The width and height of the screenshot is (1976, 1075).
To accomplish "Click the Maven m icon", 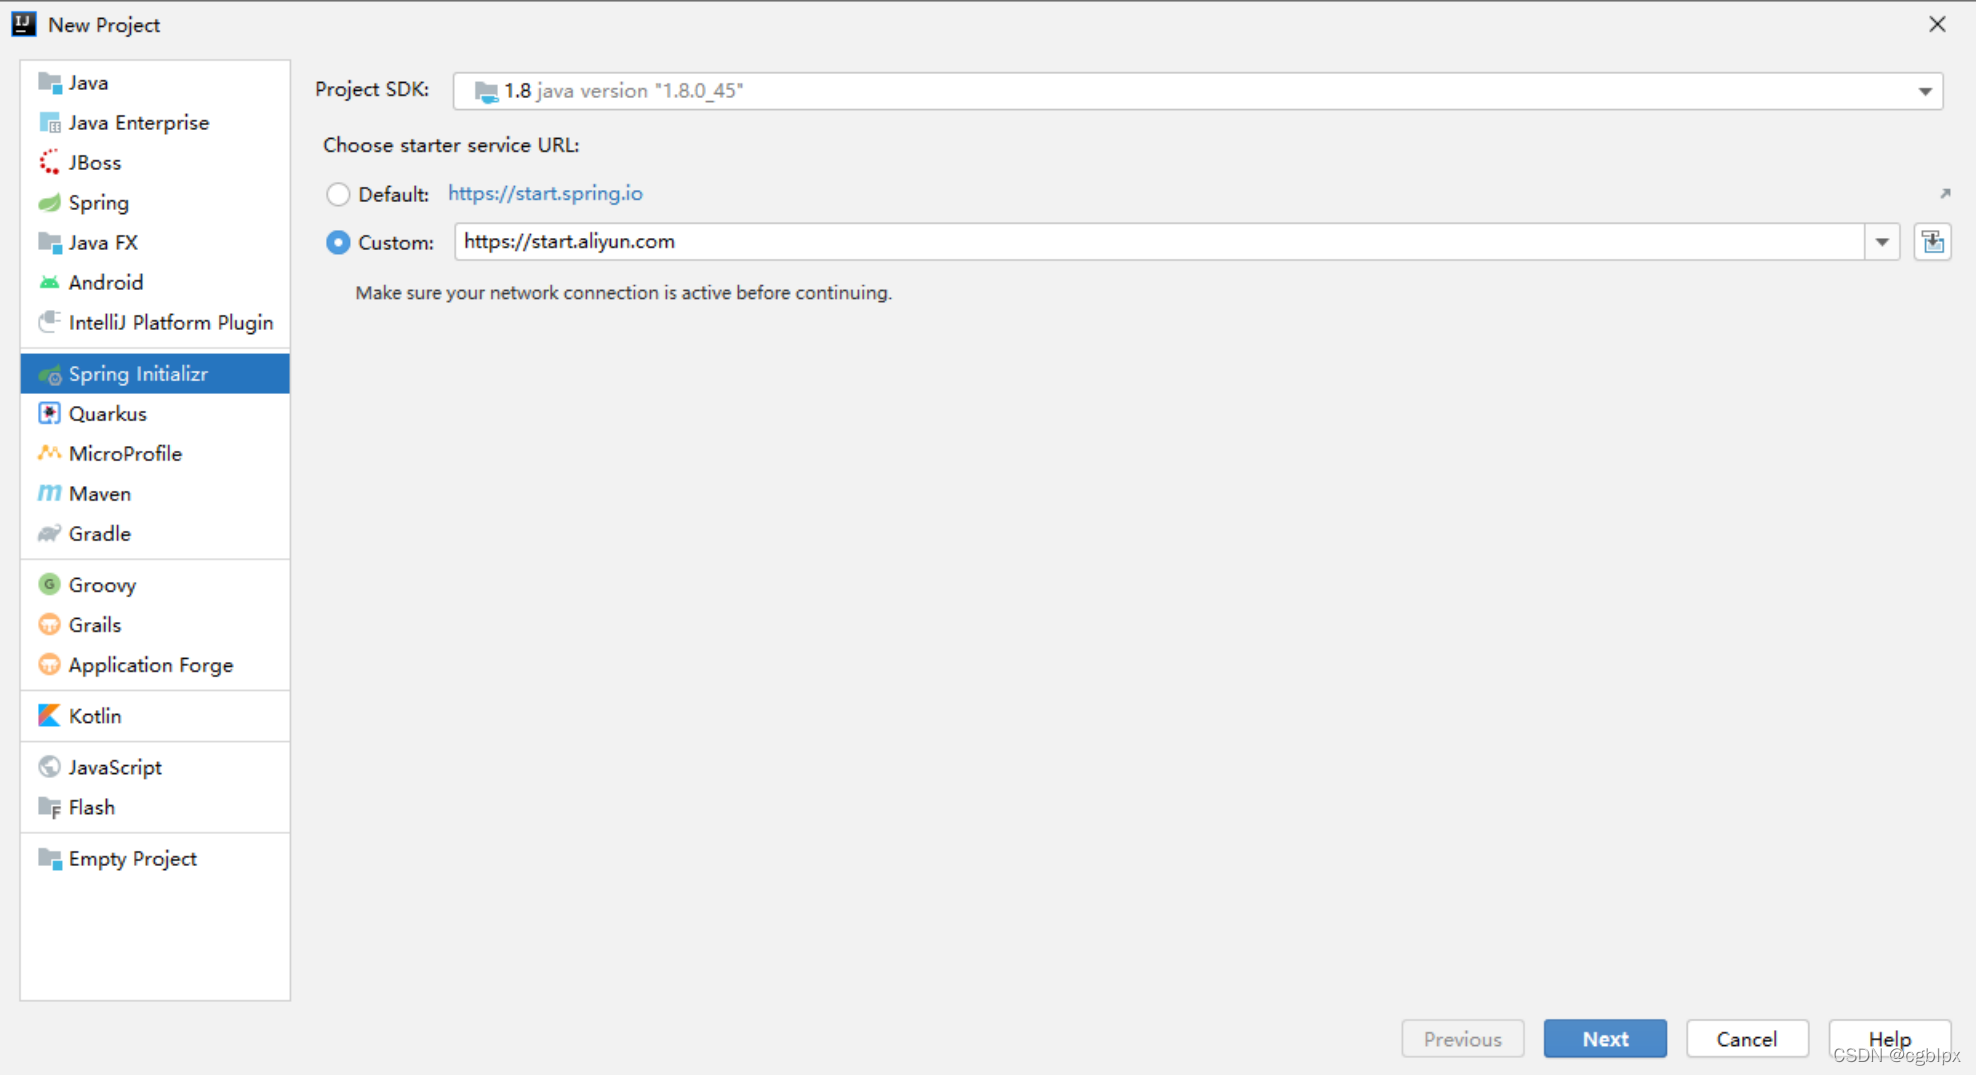I will pyautogui.click(x=49, y=493).
